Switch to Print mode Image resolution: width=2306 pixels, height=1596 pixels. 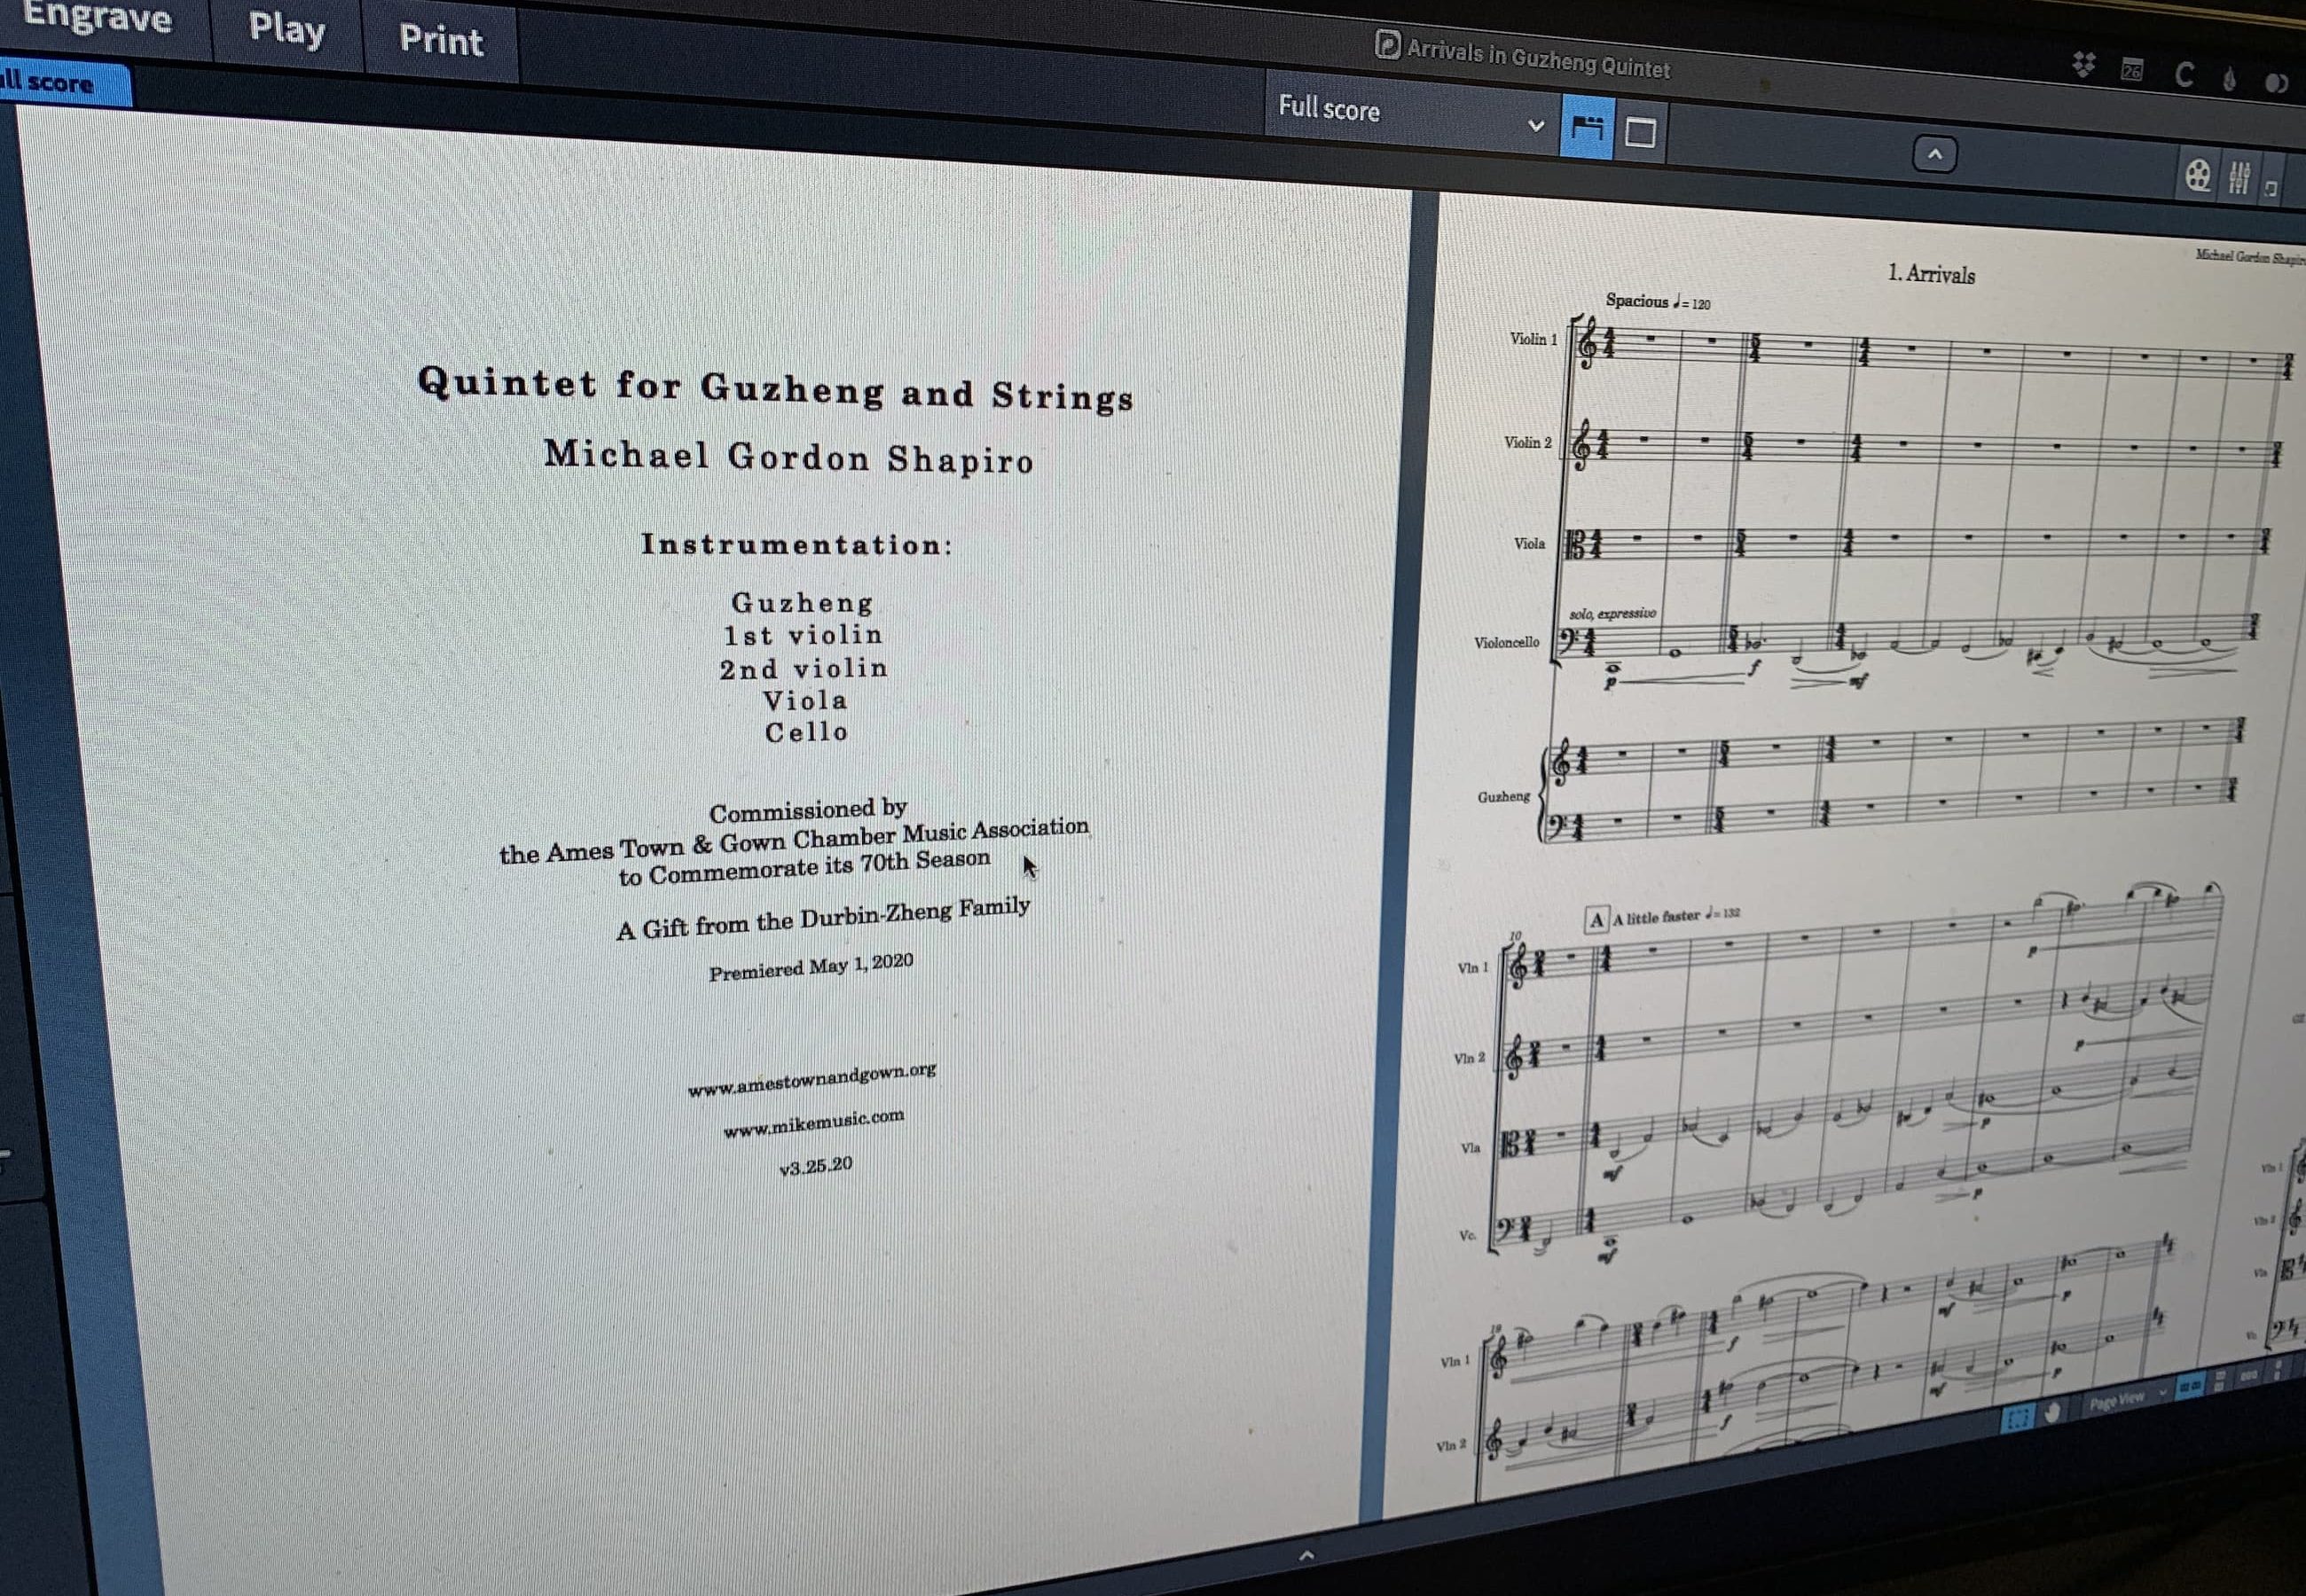click(x=441, y=40)
